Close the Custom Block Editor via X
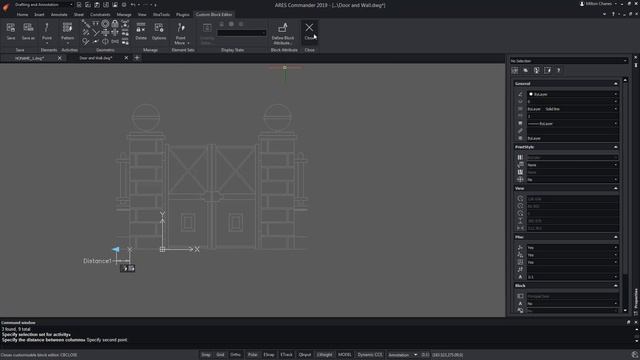The image size is (640, 360). click(x=309, y=31)
